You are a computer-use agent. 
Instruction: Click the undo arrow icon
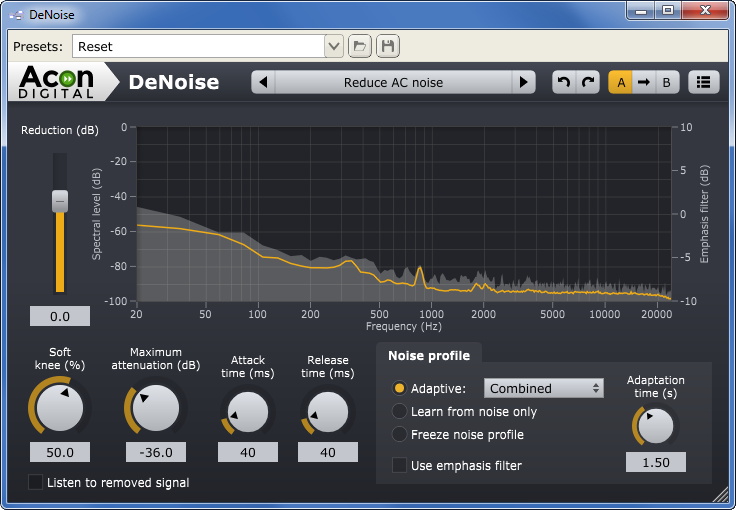tap(564, 82)
